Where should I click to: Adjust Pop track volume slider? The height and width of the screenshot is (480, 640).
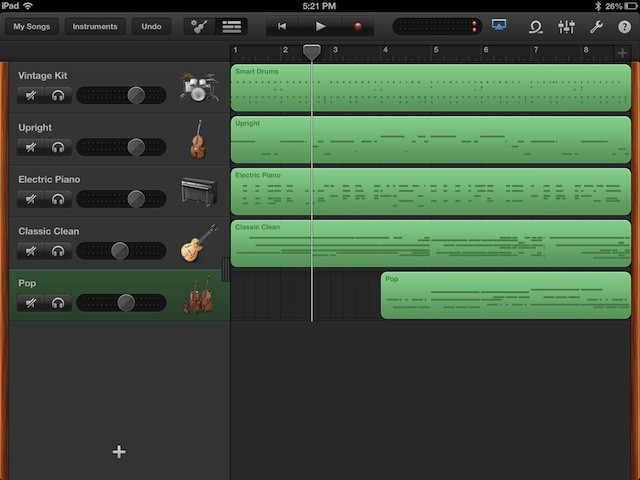click(x=121, y=302)
